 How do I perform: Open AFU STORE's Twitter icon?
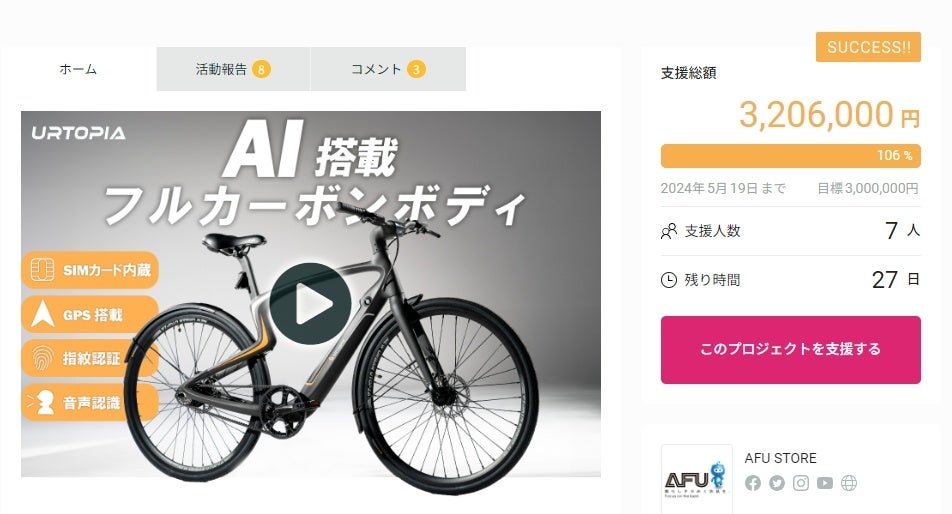(777, 483)
